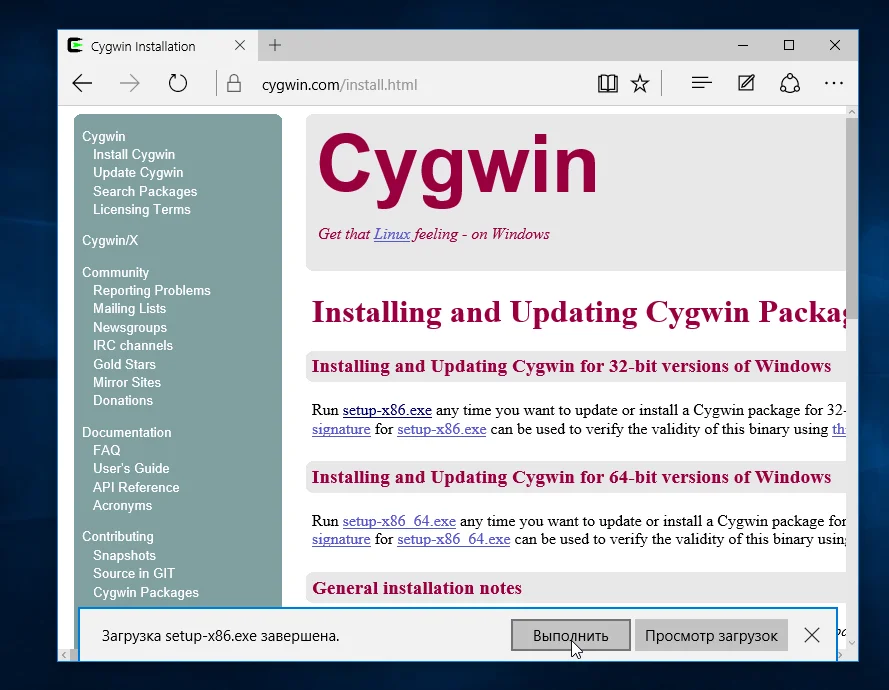The height and width of the screenshot is (690, 889).
Task: Open the Share icon in the toolbar
Action: (x=790, y=84)
